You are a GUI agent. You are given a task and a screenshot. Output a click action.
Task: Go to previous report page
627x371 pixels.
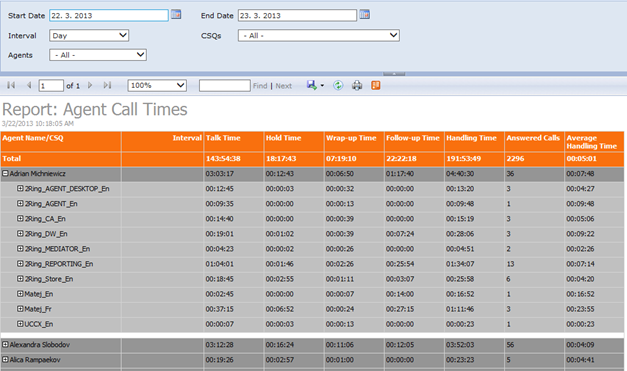click(x=29, y=85)
